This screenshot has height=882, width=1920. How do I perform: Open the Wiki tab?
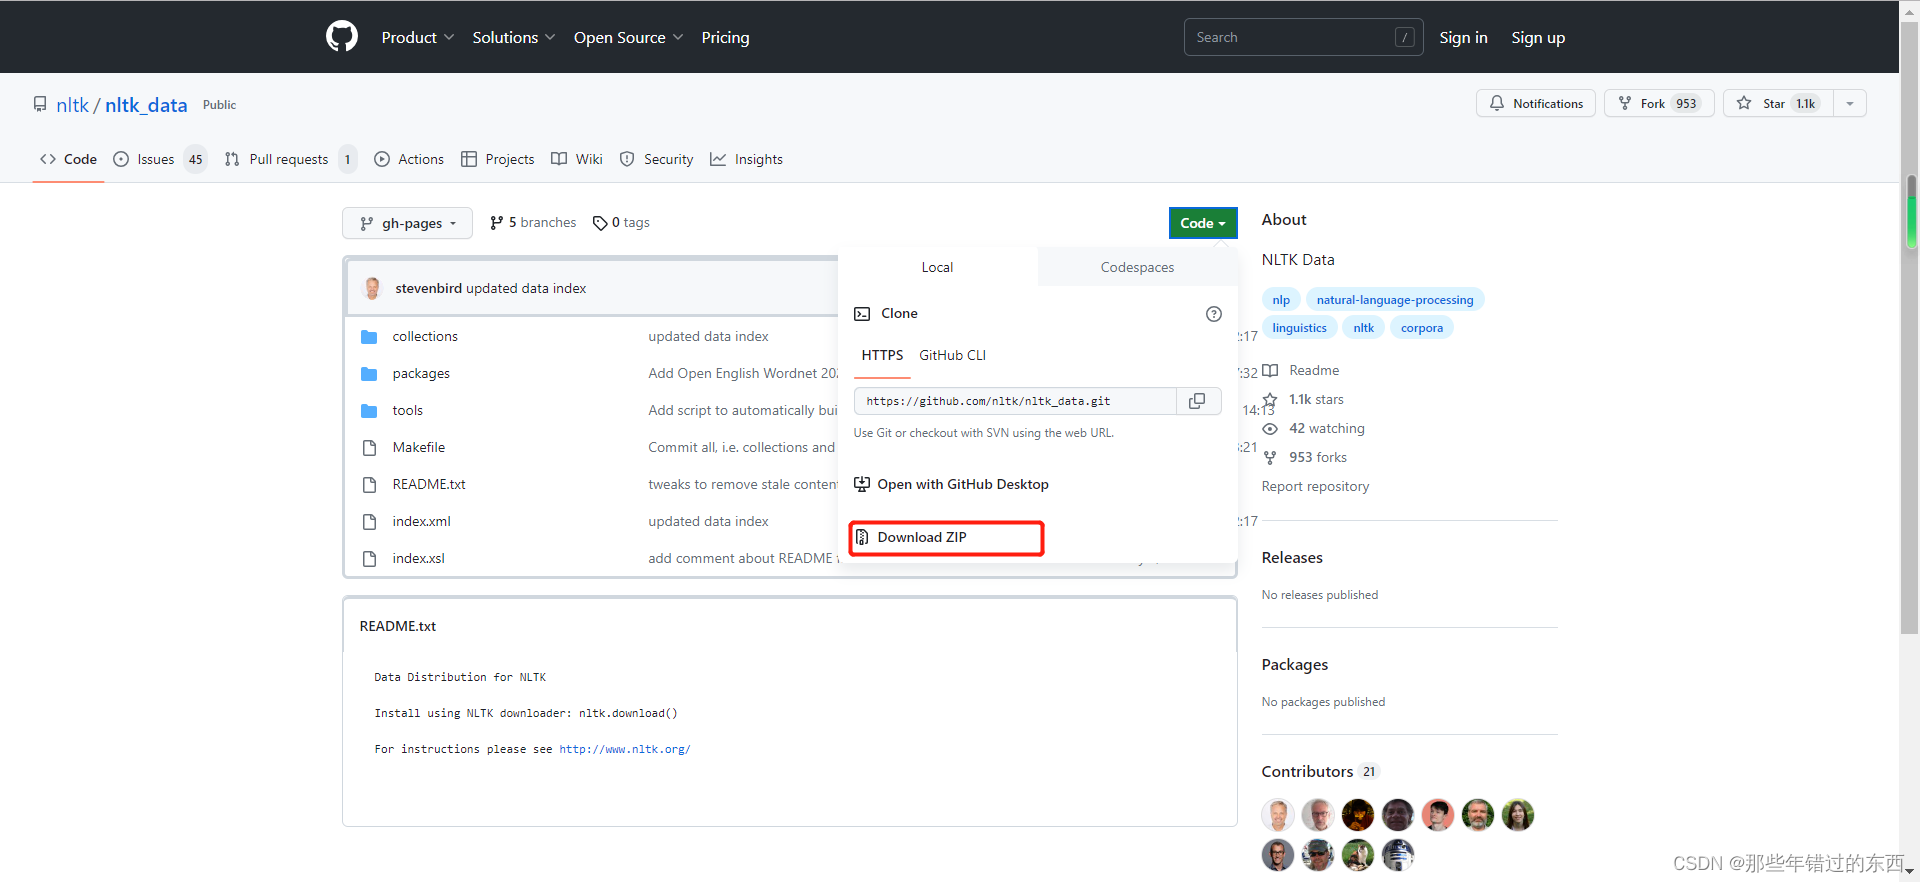point(577,159)
